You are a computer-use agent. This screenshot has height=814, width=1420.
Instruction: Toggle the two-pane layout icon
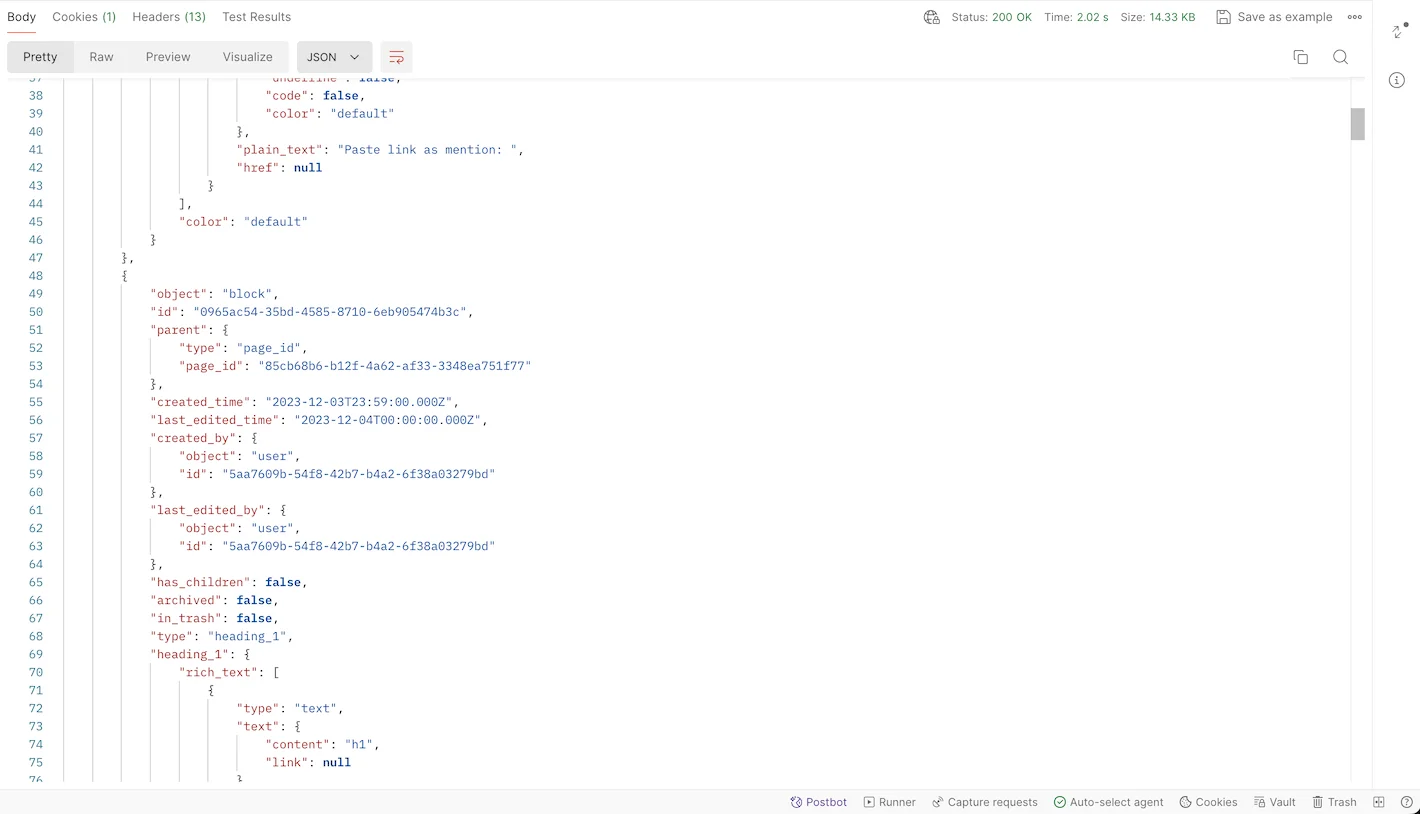click(1379, 802)
